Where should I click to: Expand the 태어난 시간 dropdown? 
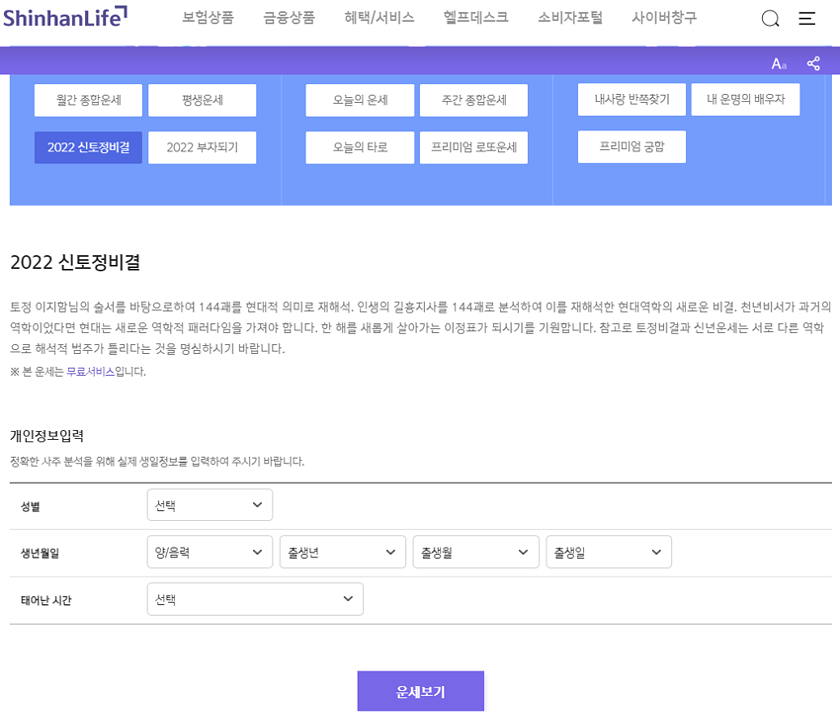tap(255, 599)
